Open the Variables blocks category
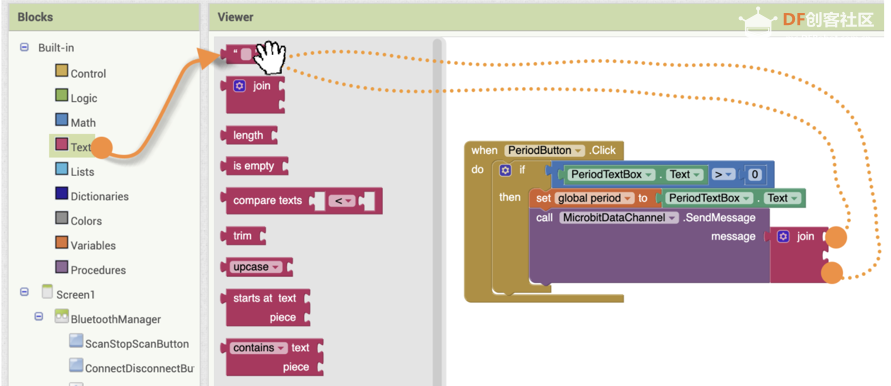Image resolution: width=891 pixels, height=386 pixels. tap(93, 245)
